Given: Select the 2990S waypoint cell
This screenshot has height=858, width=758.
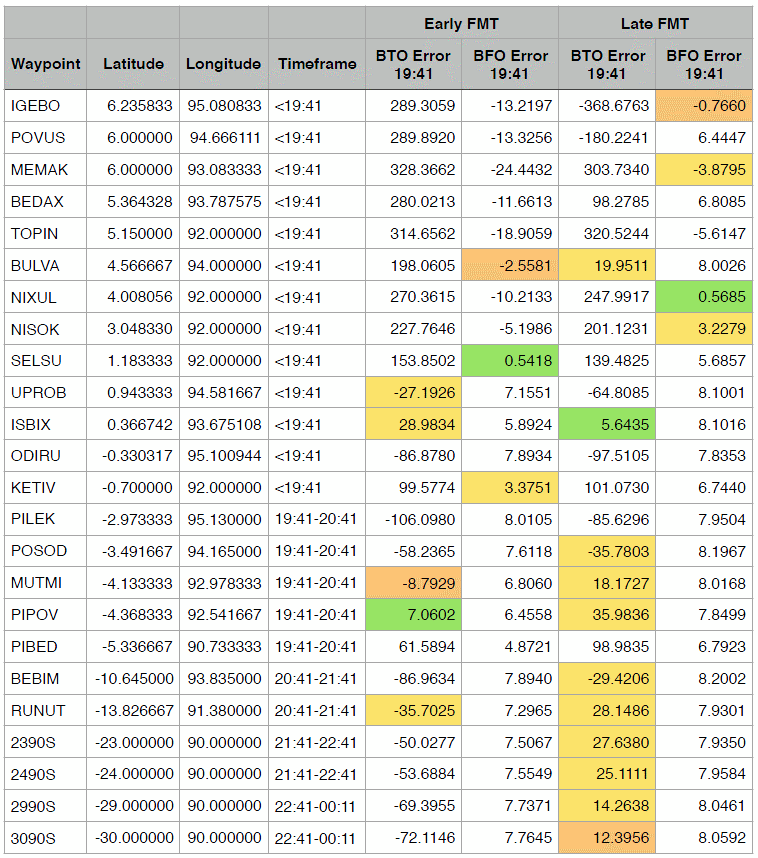Looking at the screenshot, I should click(45, 806).
